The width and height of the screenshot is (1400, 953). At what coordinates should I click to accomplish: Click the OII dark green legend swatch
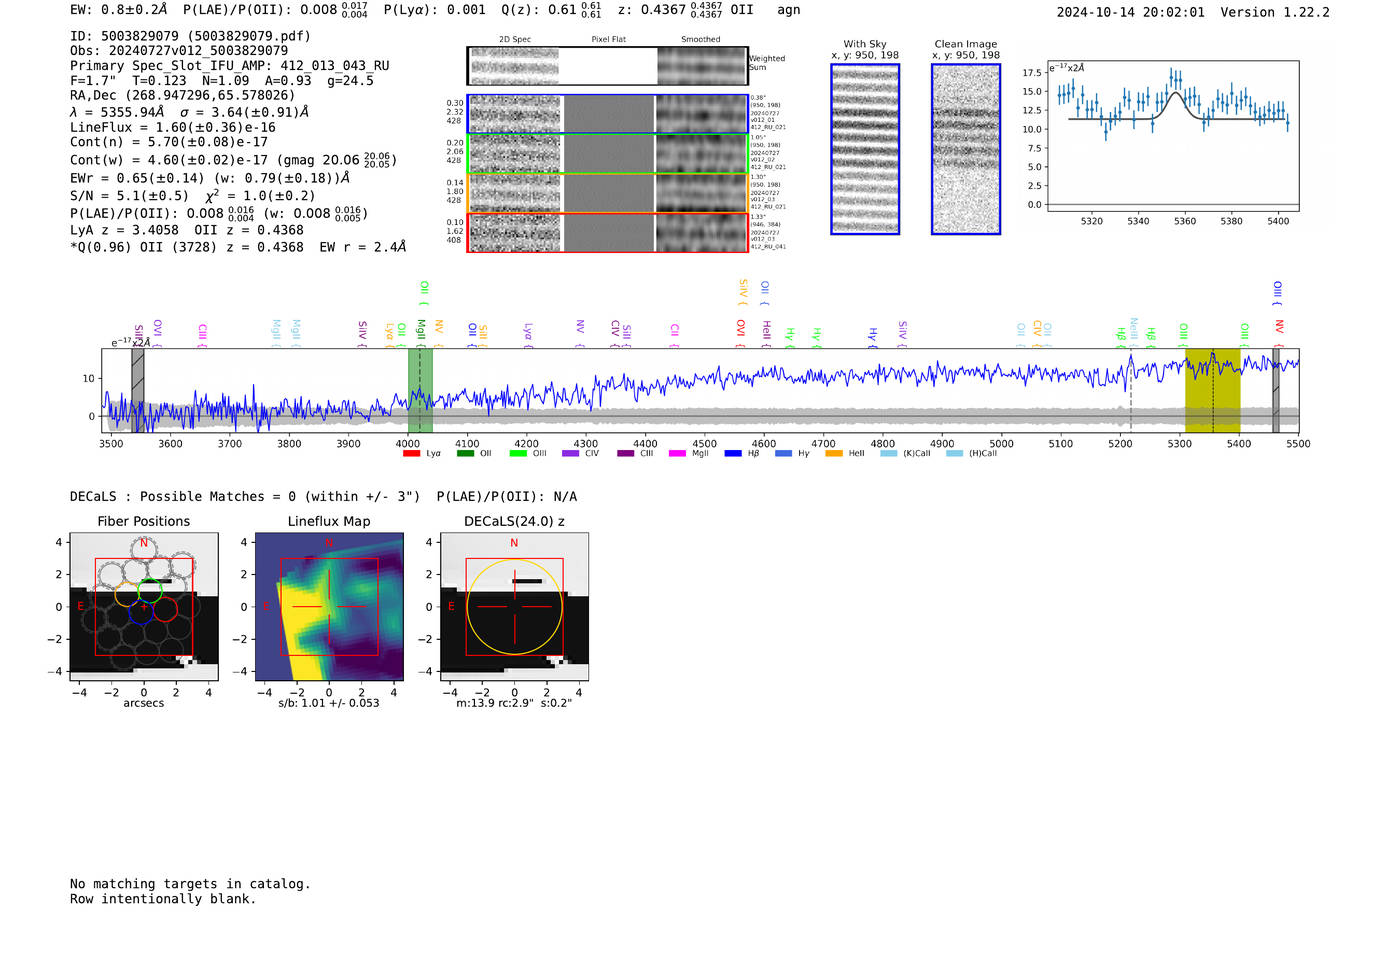coord(465,454)
